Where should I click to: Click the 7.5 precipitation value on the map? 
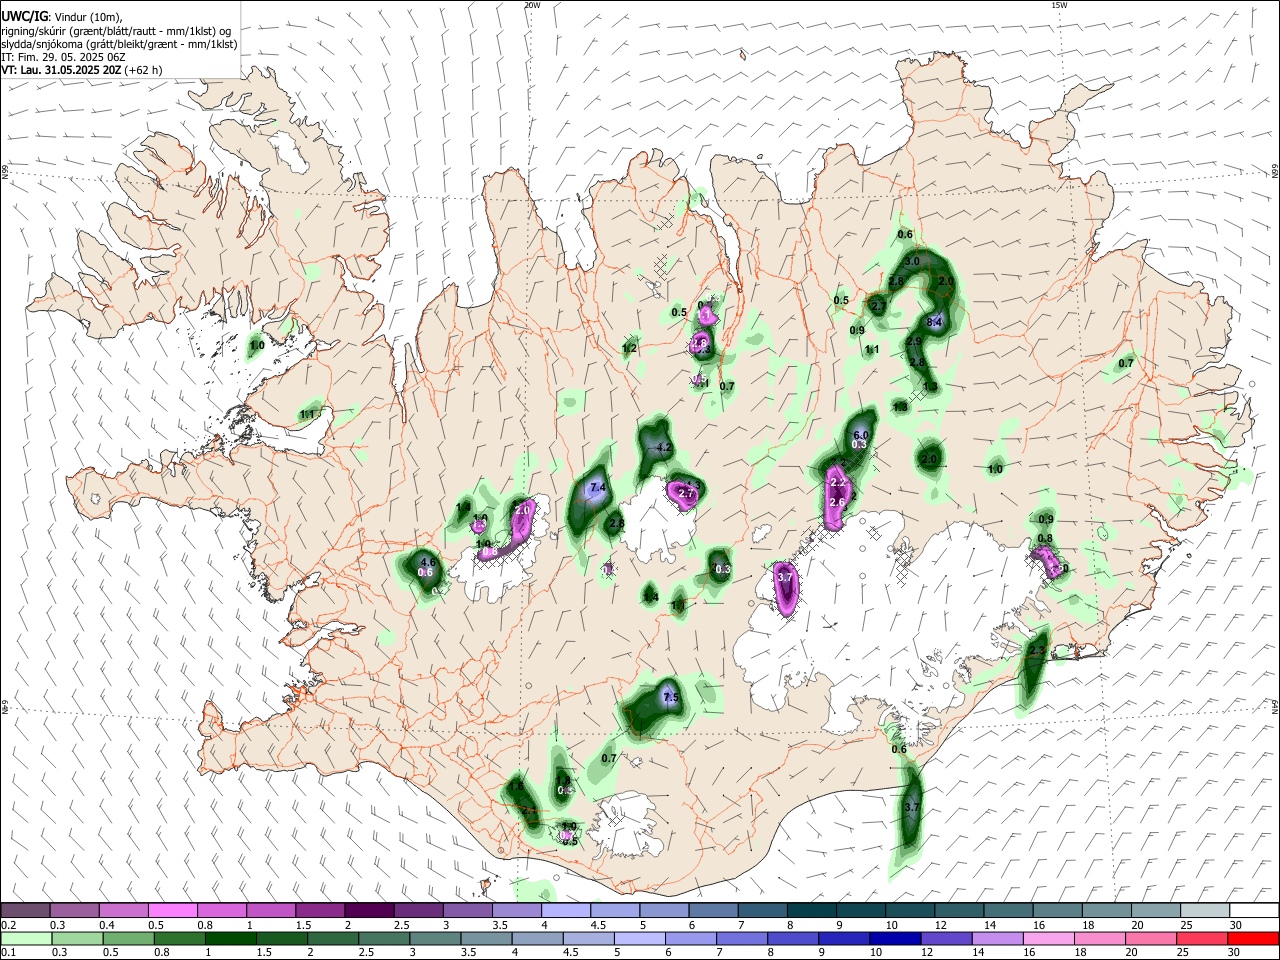tap(671, 697)
